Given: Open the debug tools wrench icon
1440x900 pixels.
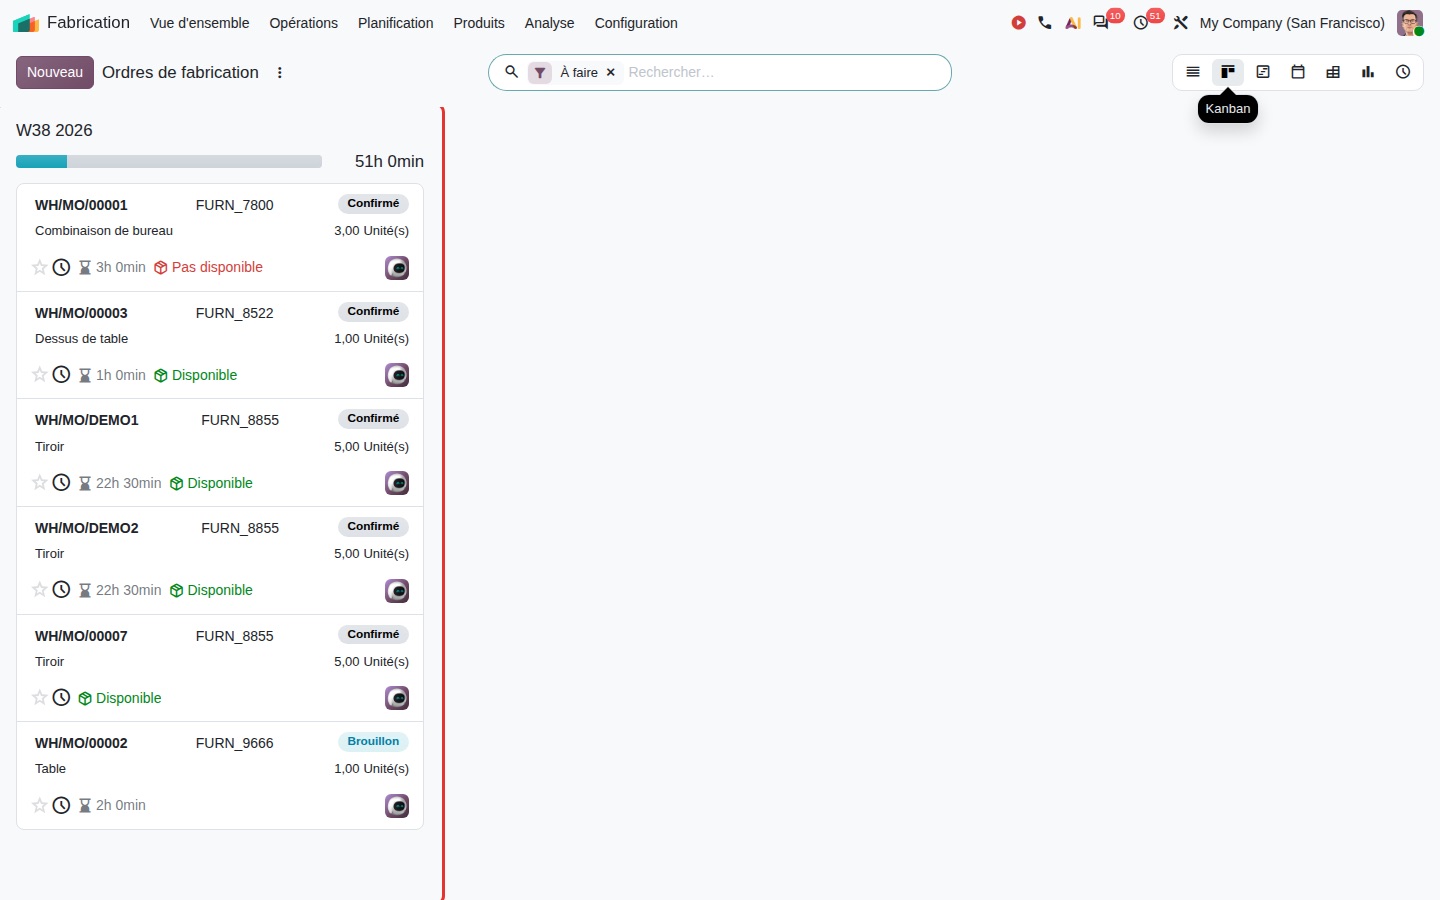Looking at the screenshot, I should click(x=1181, y=23).
